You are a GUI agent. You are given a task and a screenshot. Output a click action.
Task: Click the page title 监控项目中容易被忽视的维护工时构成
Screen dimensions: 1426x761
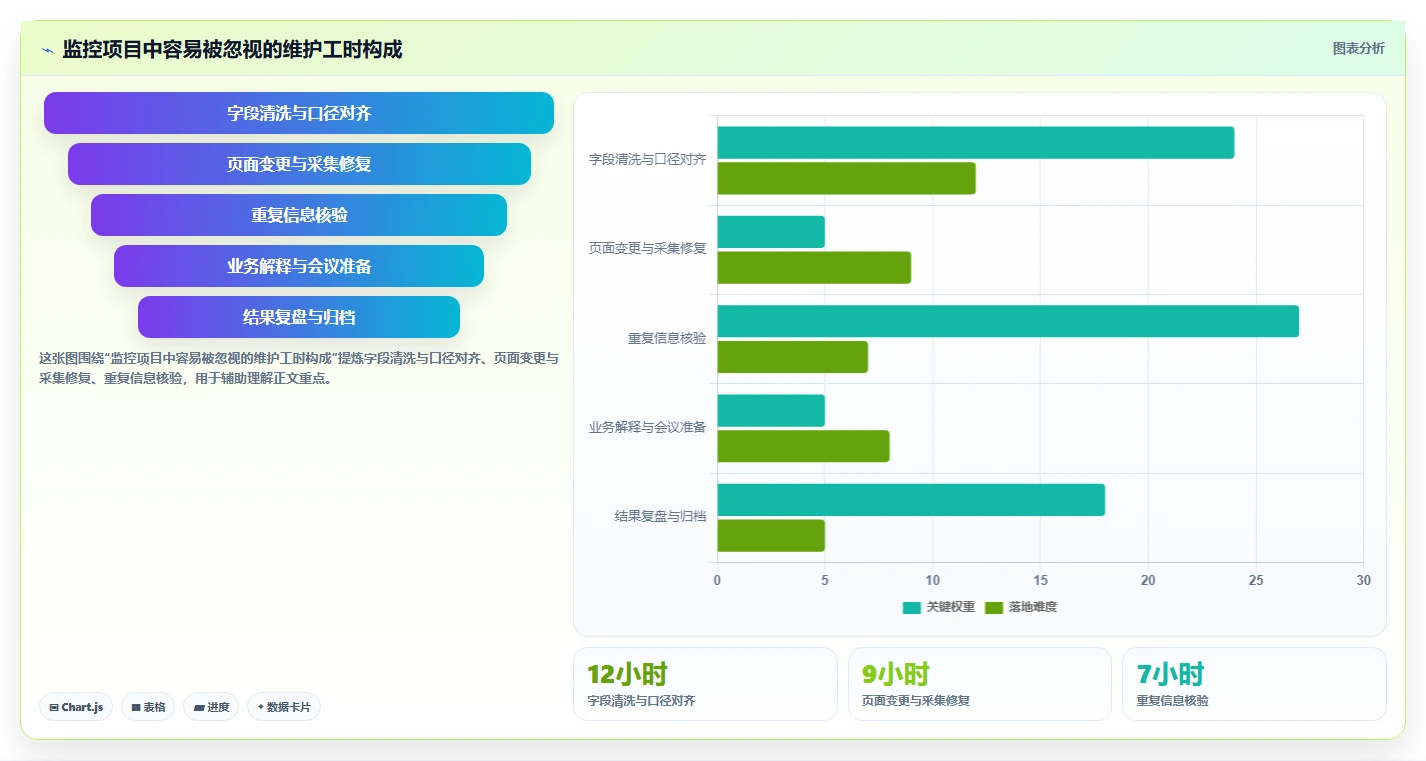pos(232,49)
